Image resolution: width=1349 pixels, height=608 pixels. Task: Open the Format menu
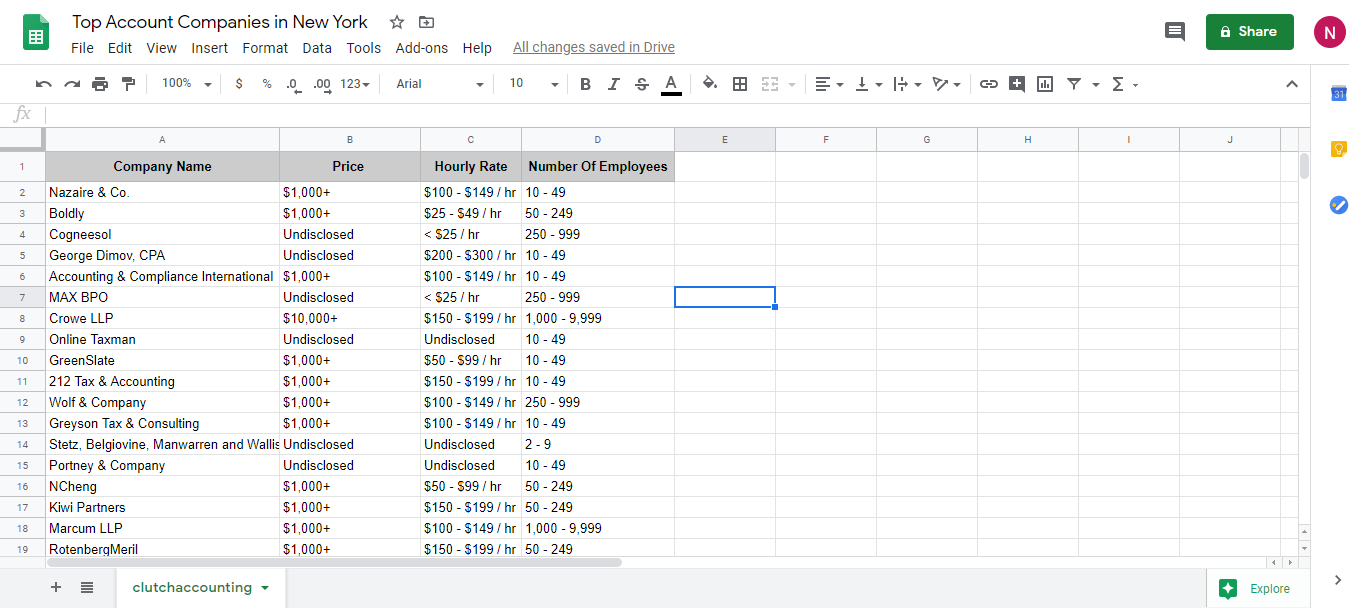265,48
